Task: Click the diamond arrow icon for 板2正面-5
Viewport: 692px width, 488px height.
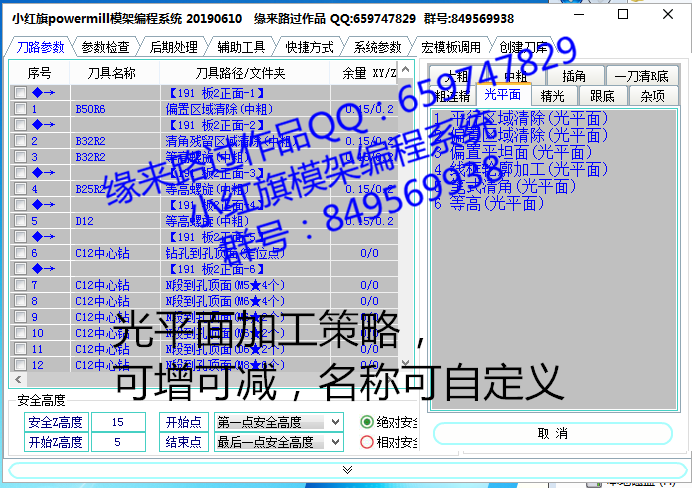Action: pyautogui.click(x=43, y=236)
